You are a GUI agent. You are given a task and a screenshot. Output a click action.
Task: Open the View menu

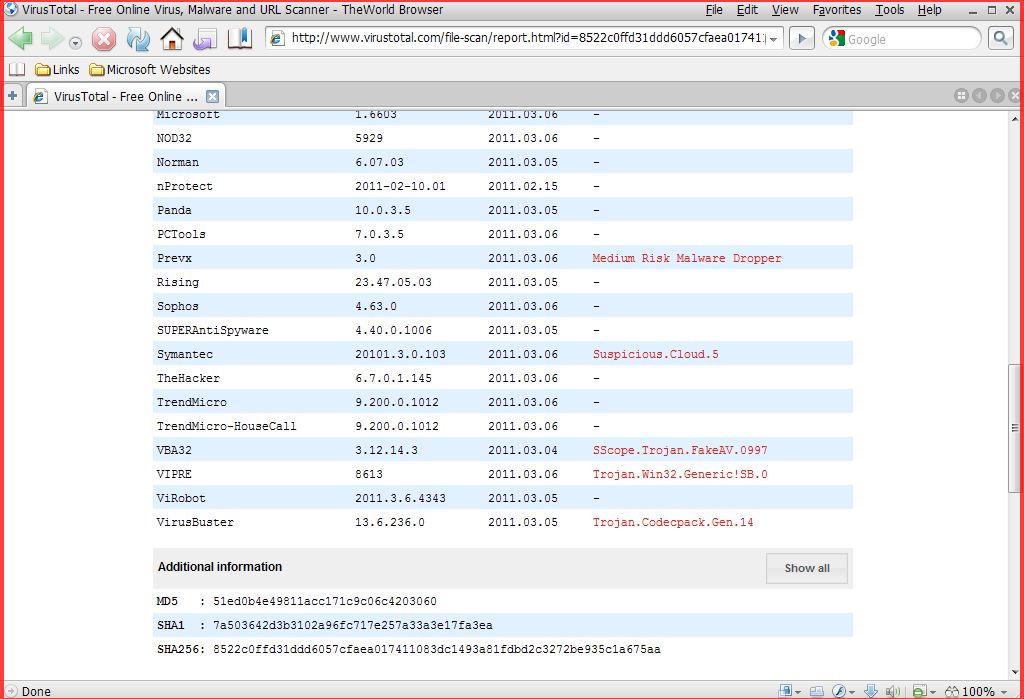[785, 10]
